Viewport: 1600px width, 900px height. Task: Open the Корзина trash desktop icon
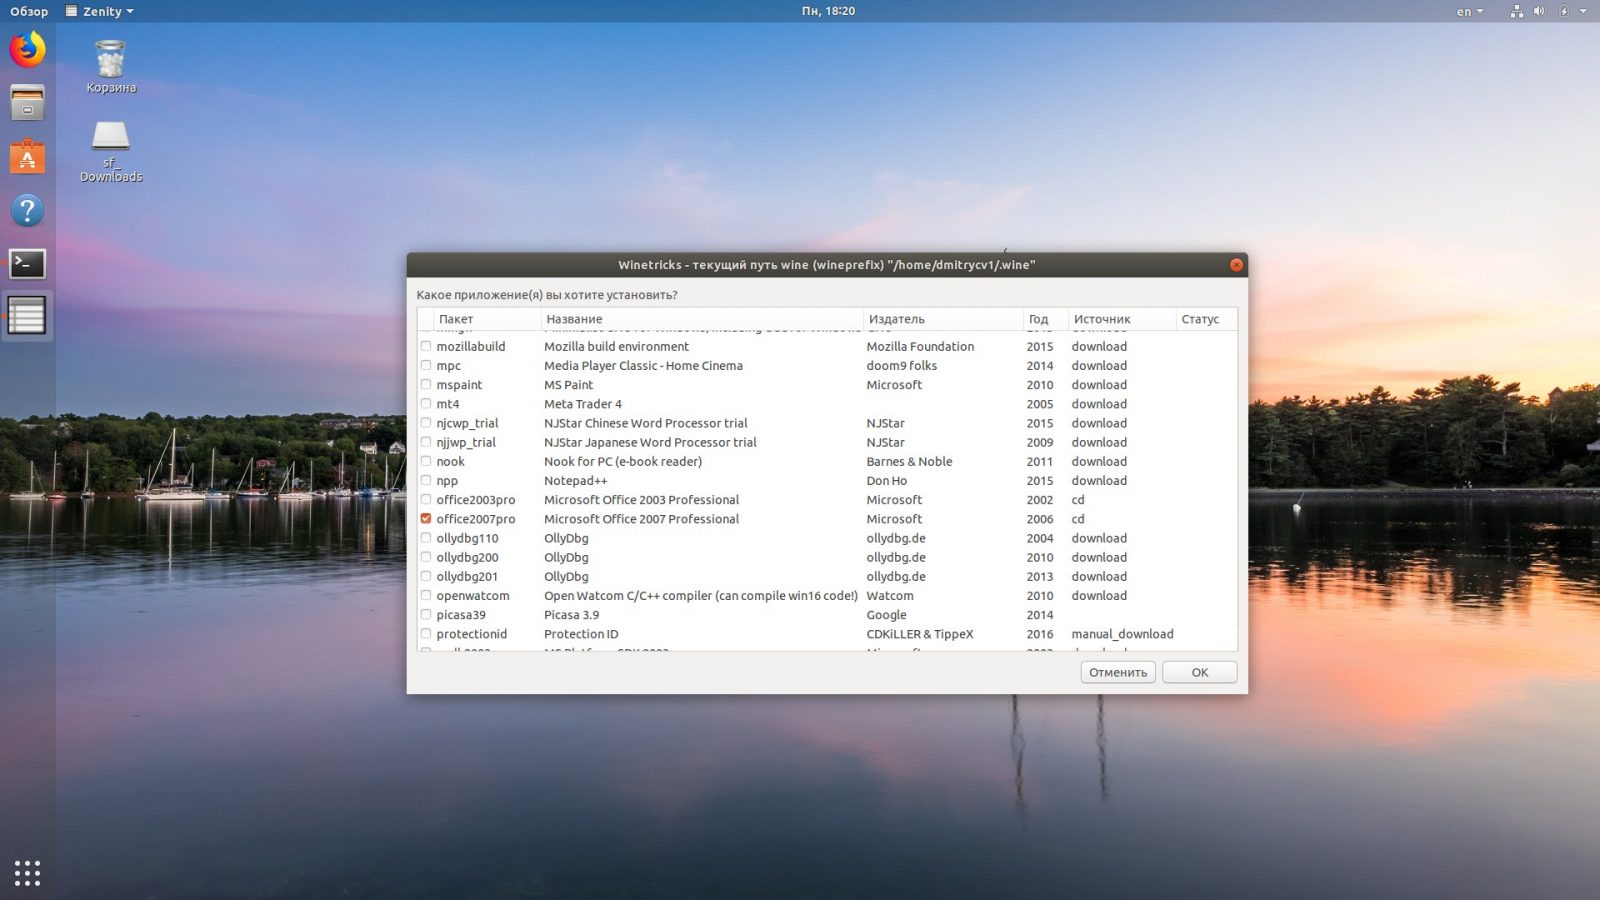click(x=110, y=67)
